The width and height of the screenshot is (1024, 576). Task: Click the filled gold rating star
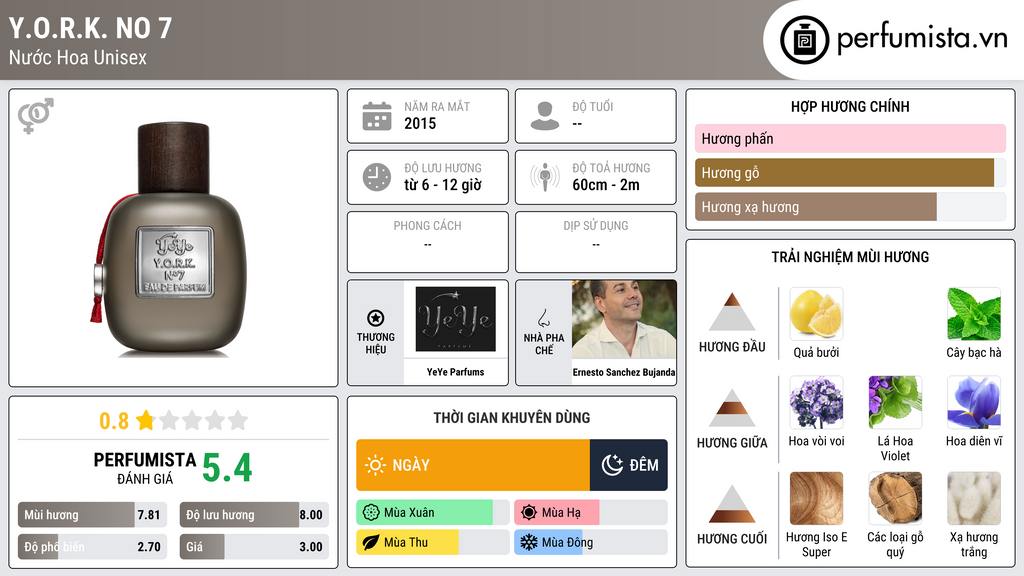145,420
